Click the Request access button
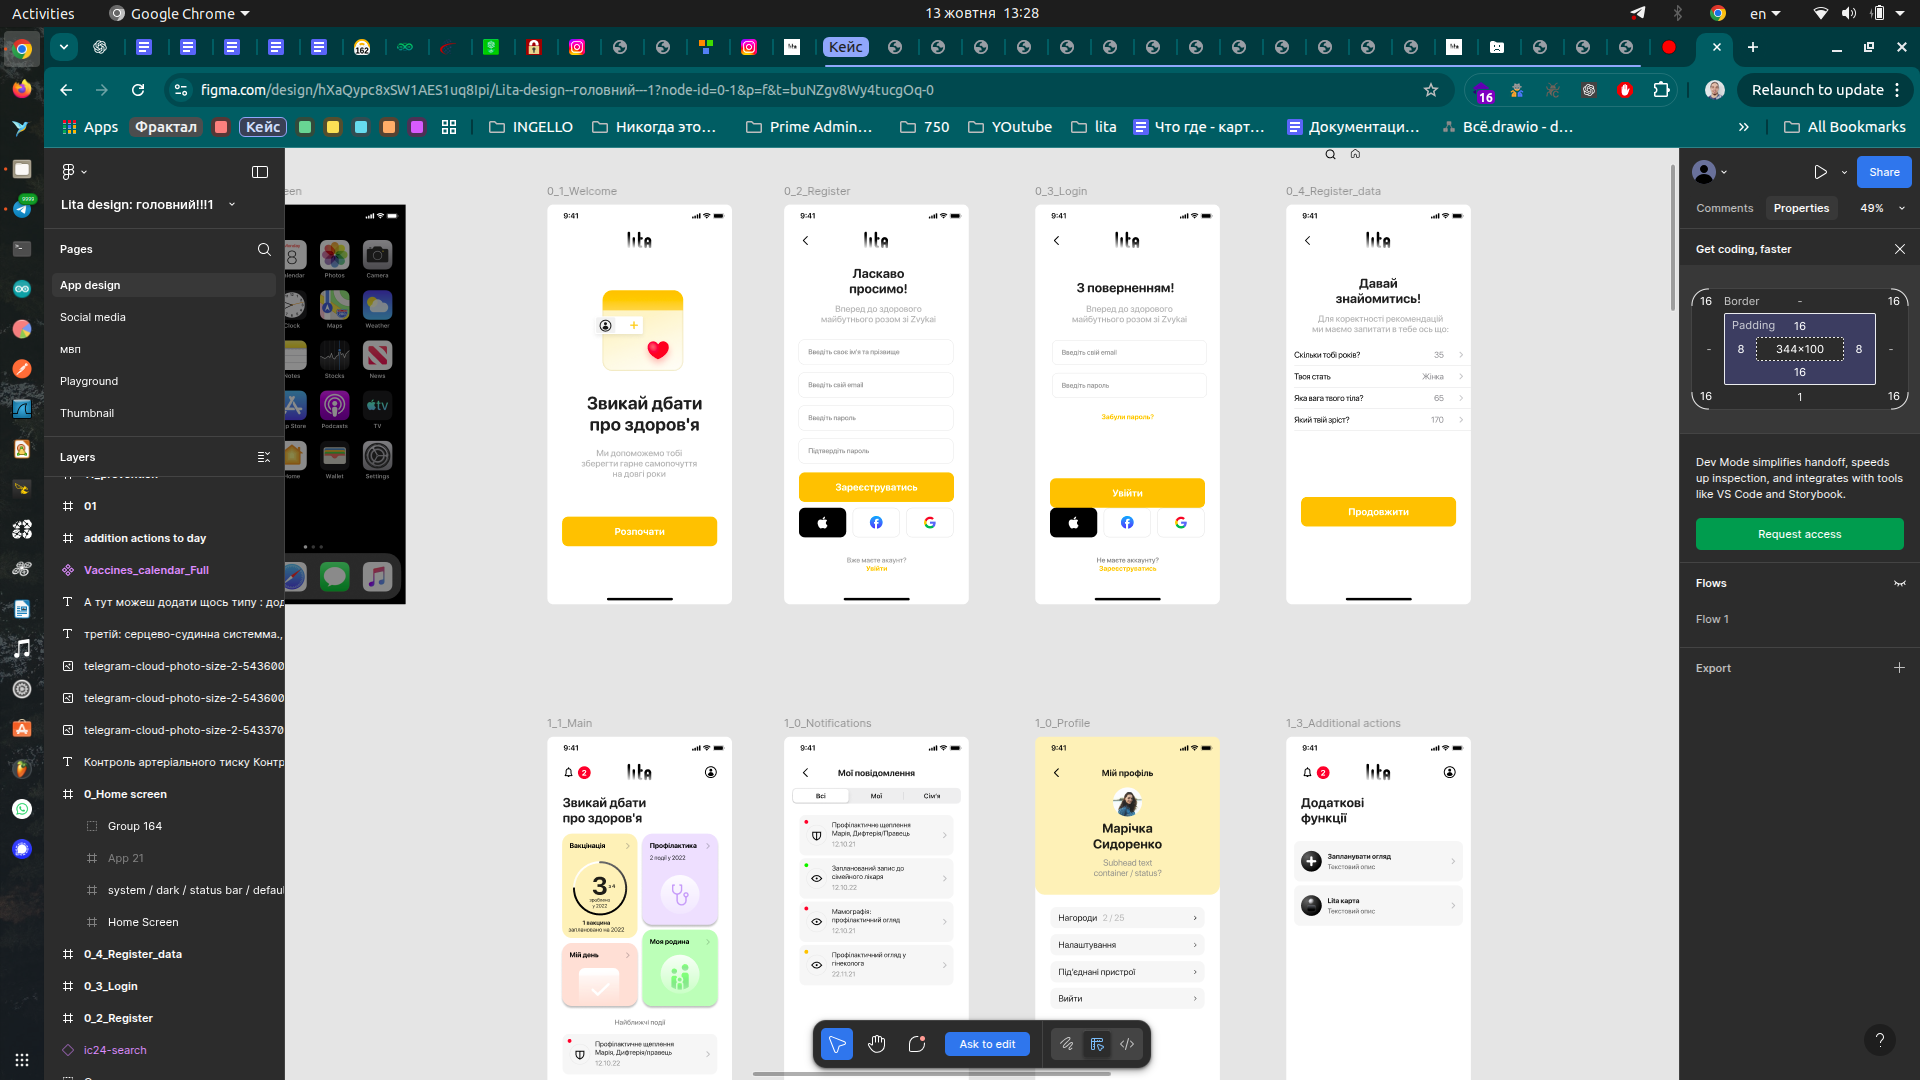Image resolution: width=1920 pixels, height=1080 pixels. 1798,534
